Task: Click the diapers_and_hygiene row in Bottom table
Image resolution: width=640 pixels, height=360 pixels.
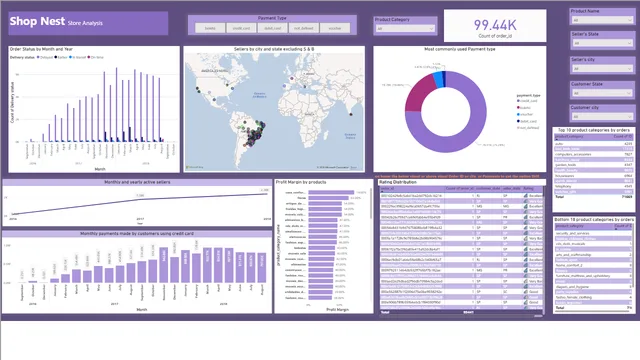Action: coord(593,287)
